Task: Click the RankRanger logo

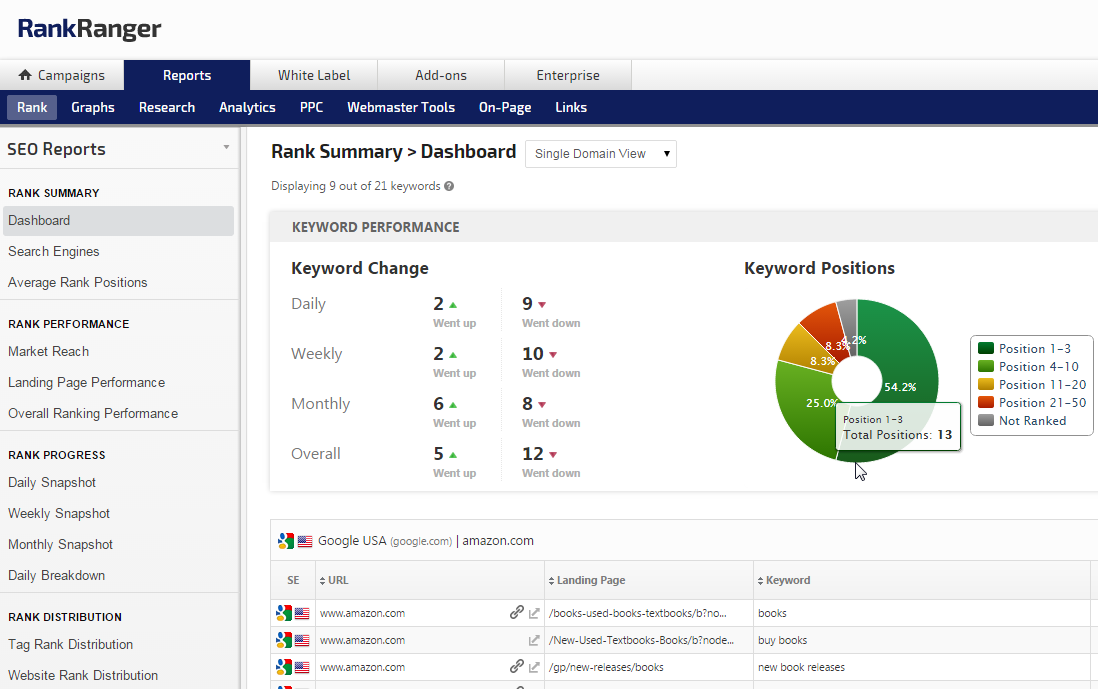Action: [89, 29]
